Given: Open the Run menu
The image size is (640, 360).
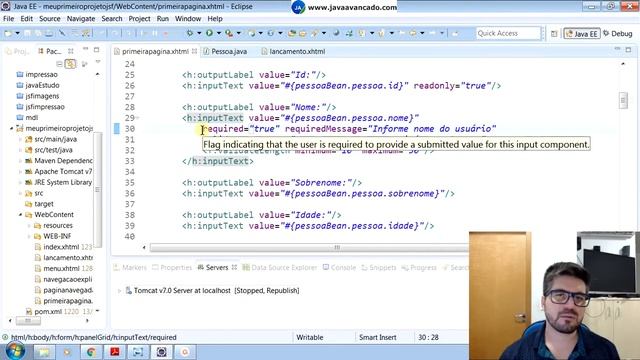Looking at the screenshot, I should pyautogui.click(x=162, y=19).
